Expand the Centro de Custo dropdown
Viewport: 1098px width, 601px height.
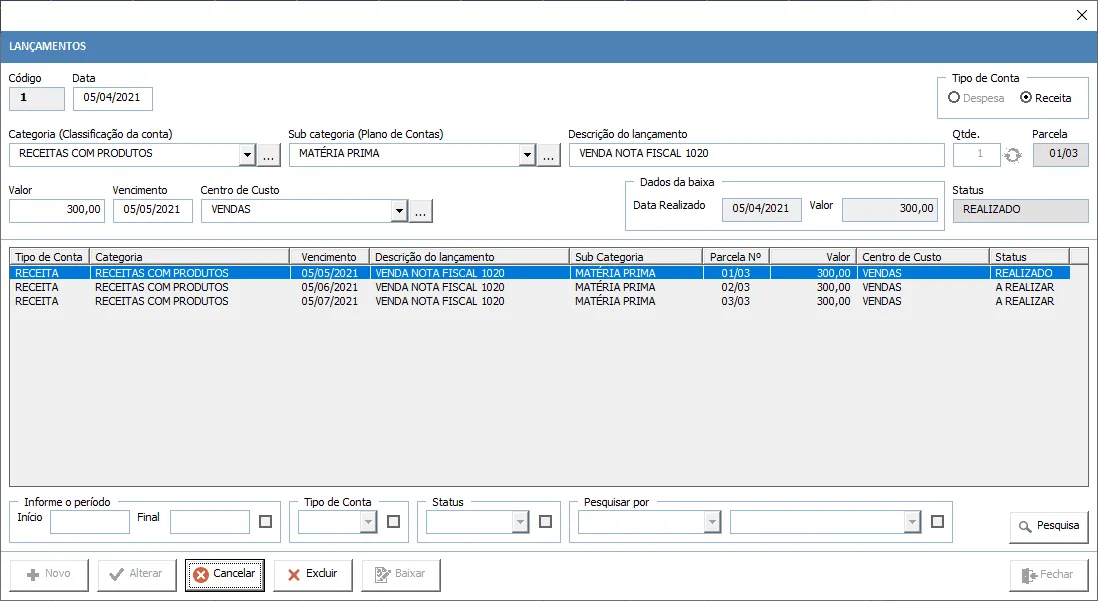pyautogui.click(x=399, y=210)
